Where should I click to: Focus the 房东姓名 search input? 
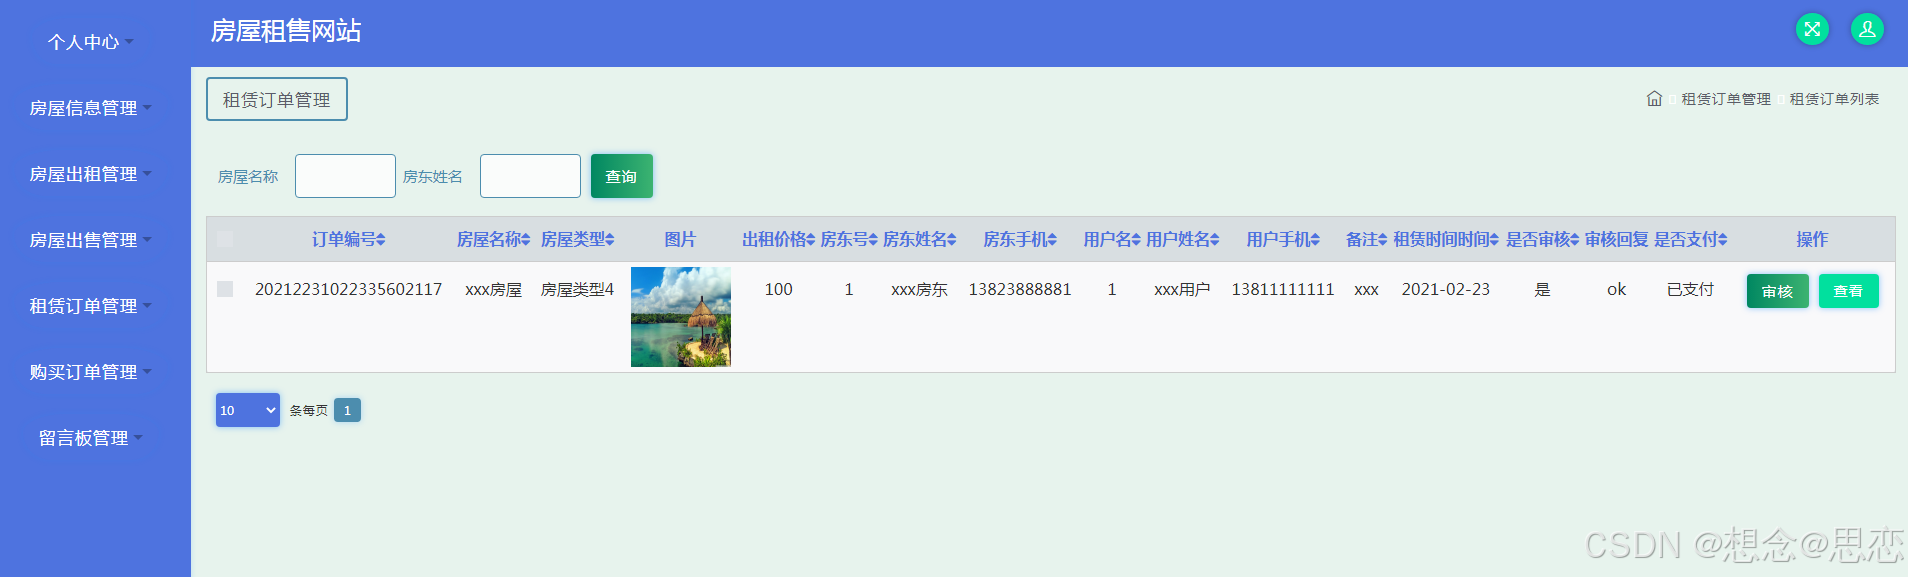[530, 176]
